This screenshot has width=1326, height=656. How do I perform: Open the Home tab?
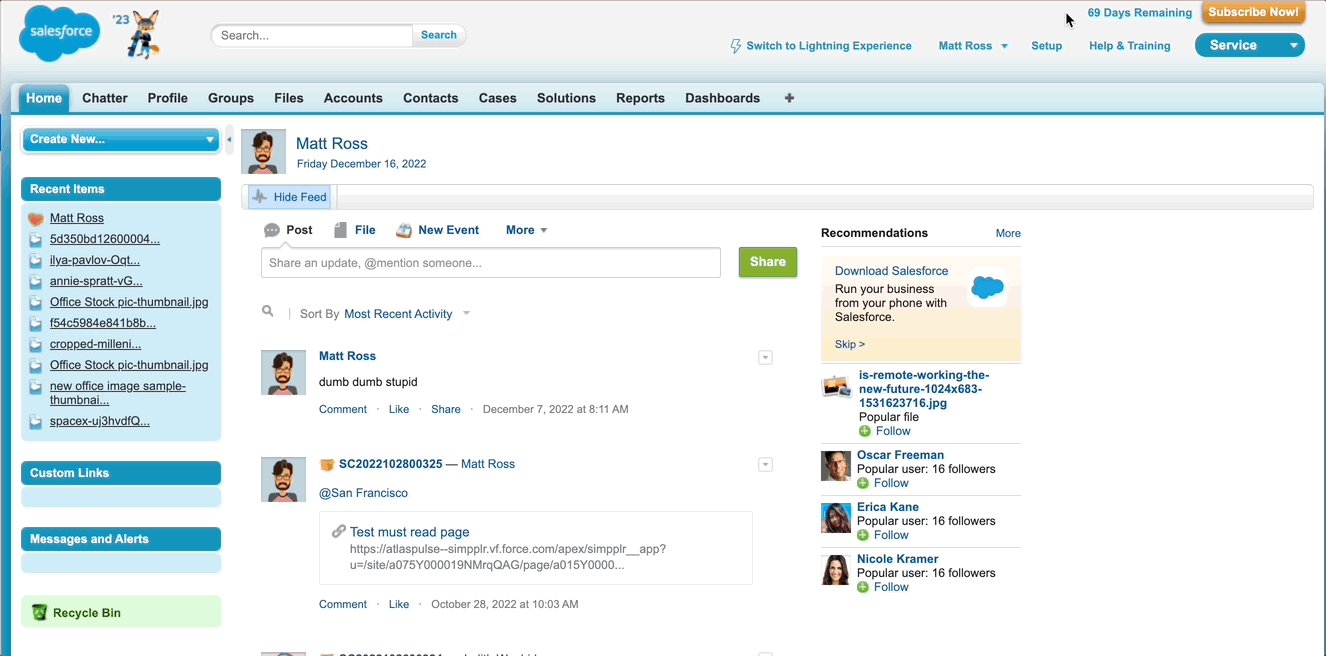(44, 98)
